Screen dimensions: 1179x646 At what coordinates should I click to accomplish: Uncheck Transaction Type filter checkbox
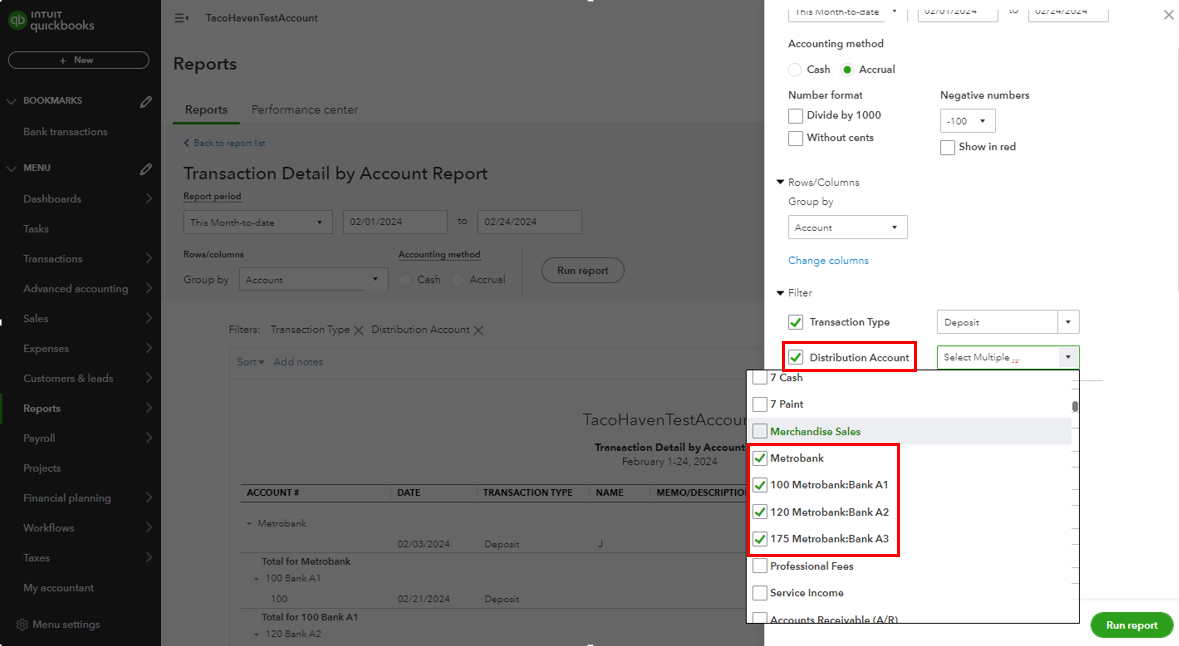796,323
